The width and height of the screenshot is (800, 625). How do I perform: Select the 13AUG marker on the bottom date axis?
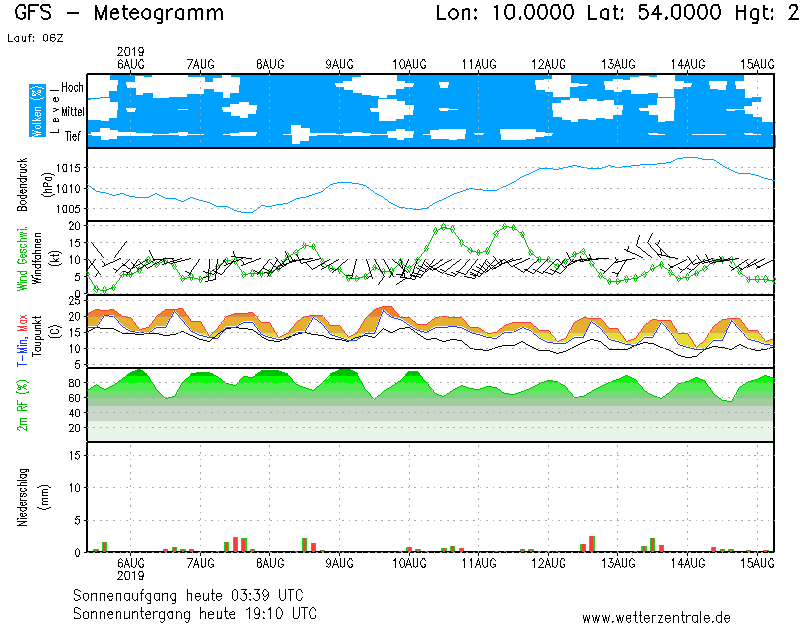619,563
